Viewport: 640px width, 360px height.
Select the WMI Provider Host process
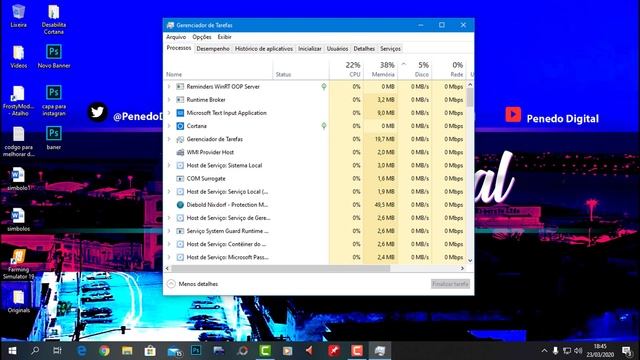315,152
